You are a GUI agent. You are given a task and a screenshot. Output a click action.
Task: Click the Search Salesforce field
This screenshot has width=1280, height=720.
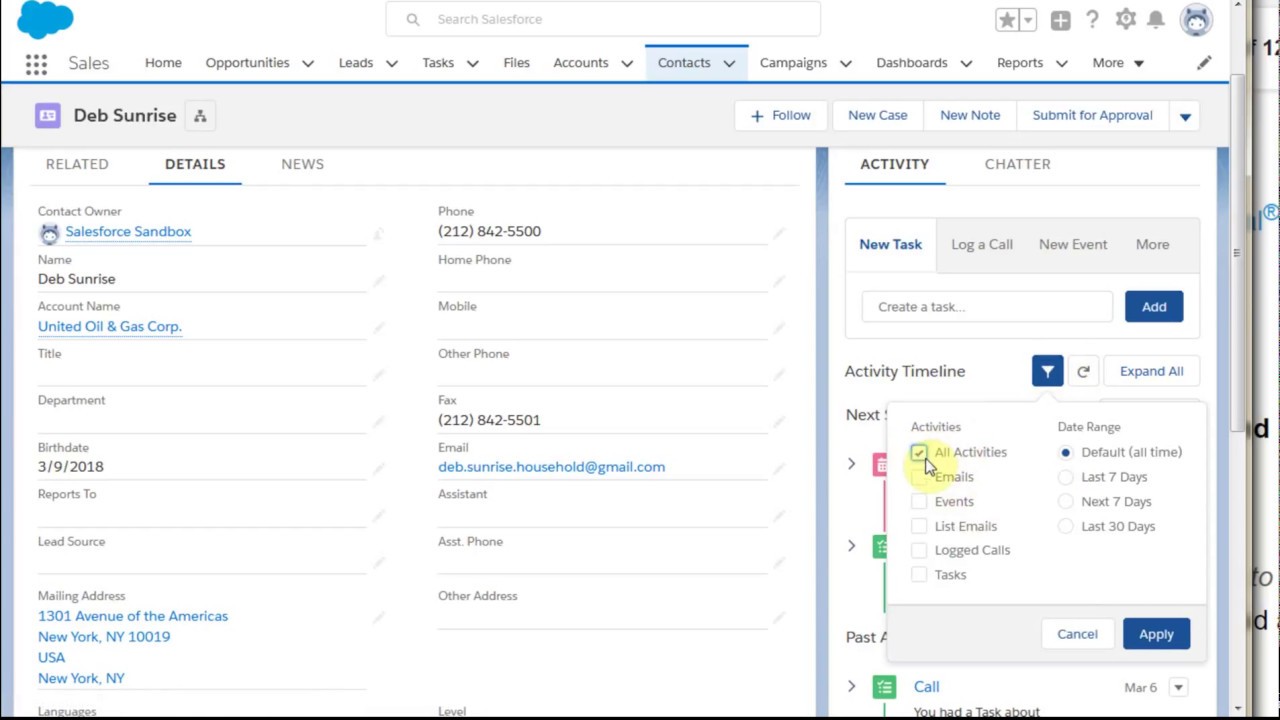click(x=603, y=19)
